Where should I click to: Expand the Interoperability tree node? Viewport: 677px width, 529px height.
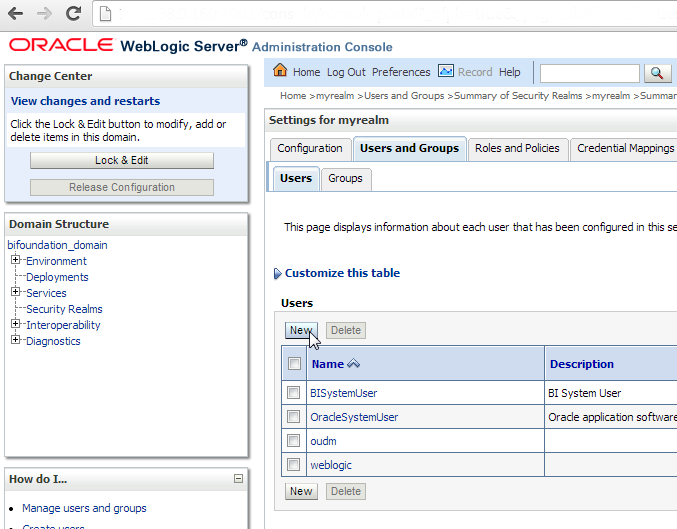[x=16, y=323]
